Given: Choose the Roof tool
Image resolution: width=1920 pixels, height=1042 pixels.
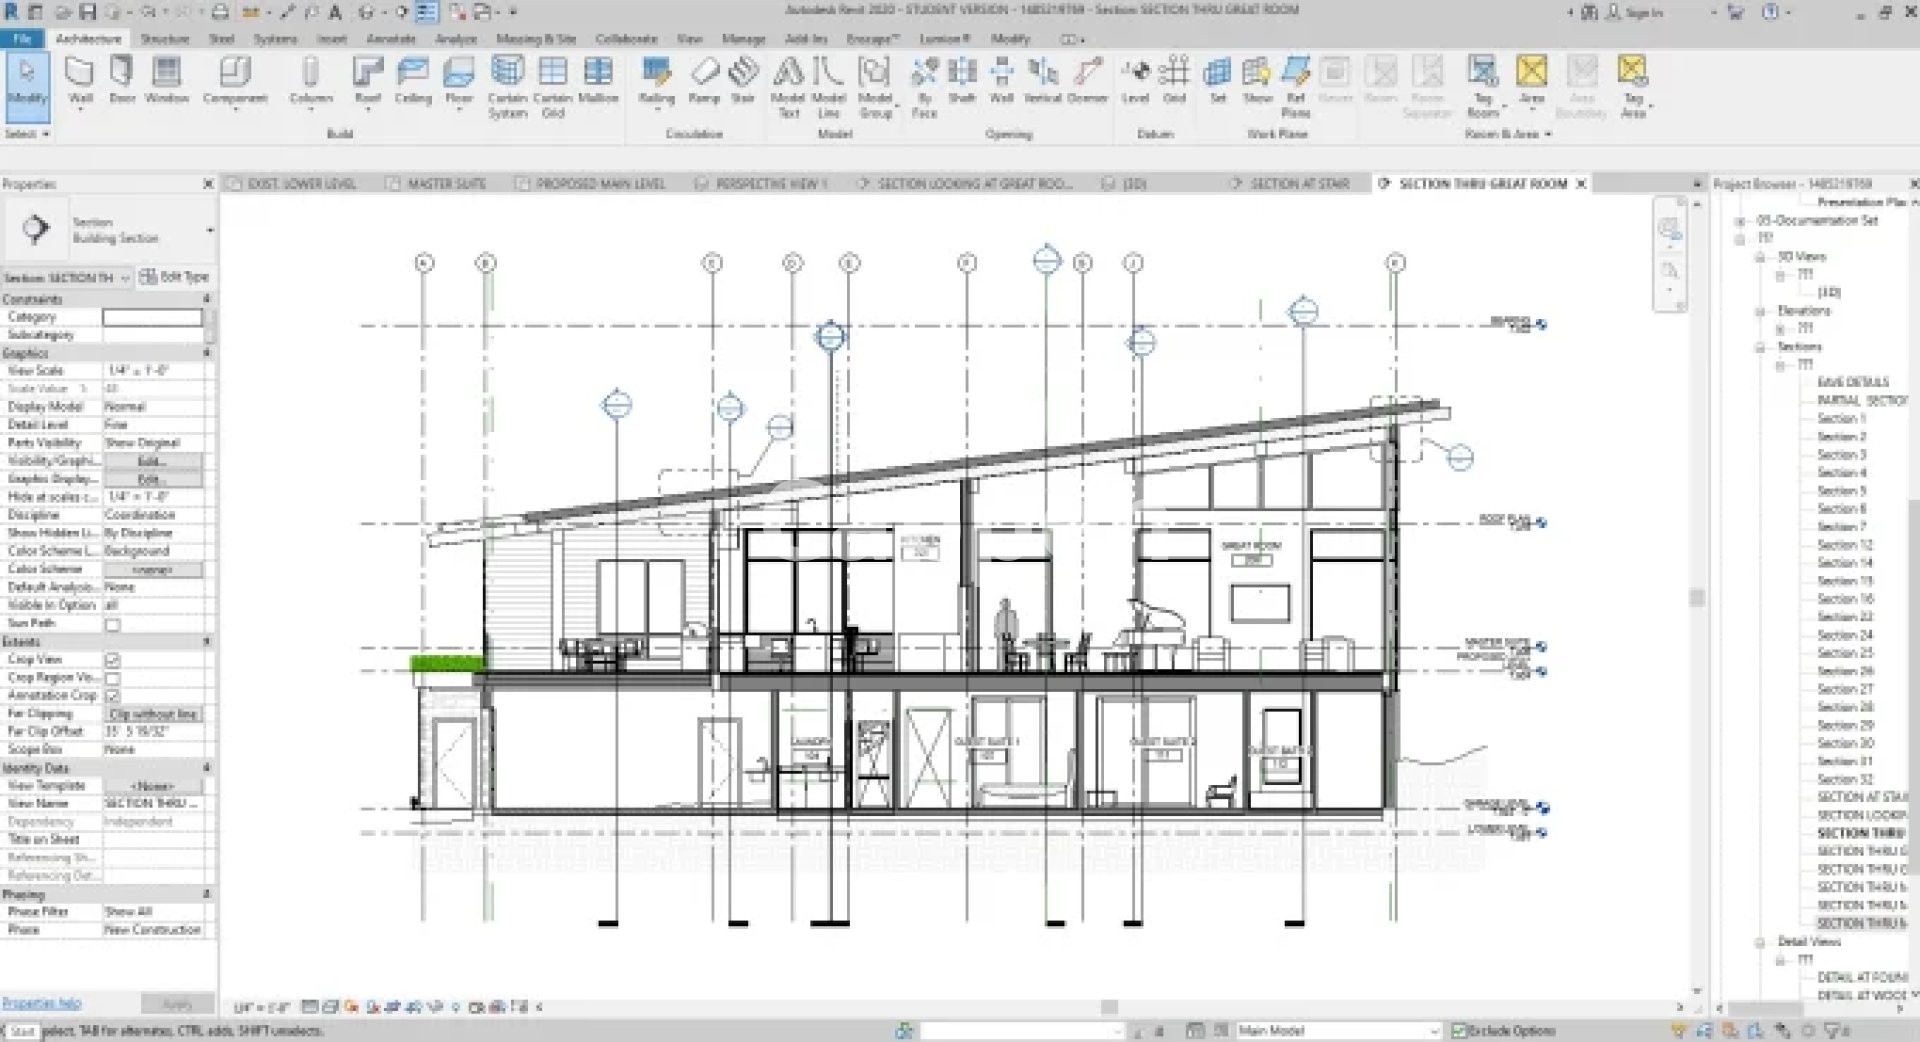Looking at the screenshot, I should pos(367,80).
